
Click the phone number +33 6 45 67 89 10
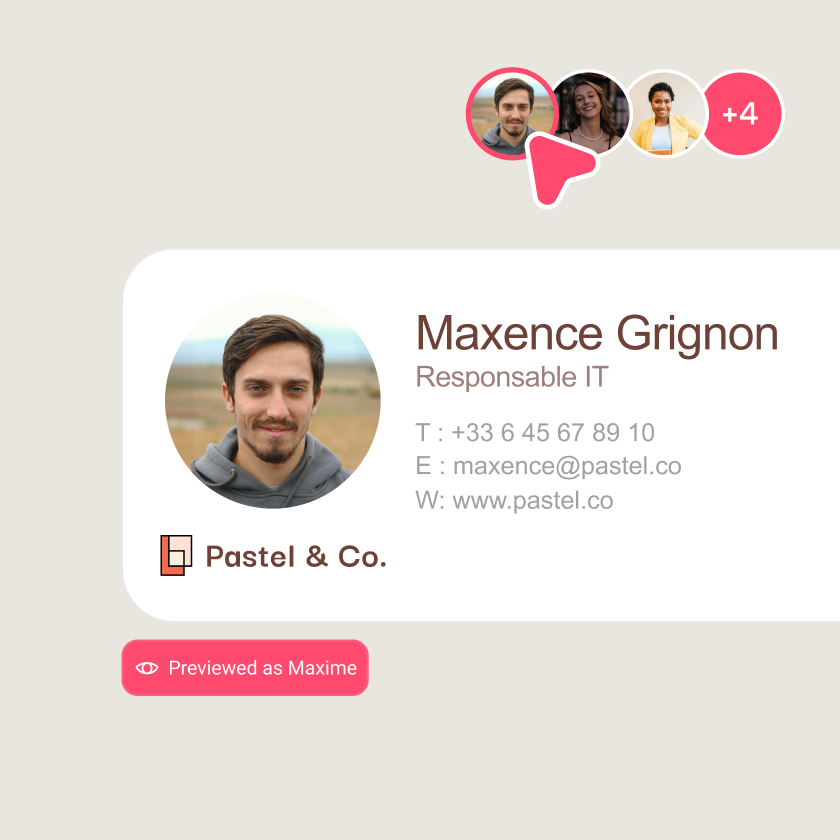[553, 432]
